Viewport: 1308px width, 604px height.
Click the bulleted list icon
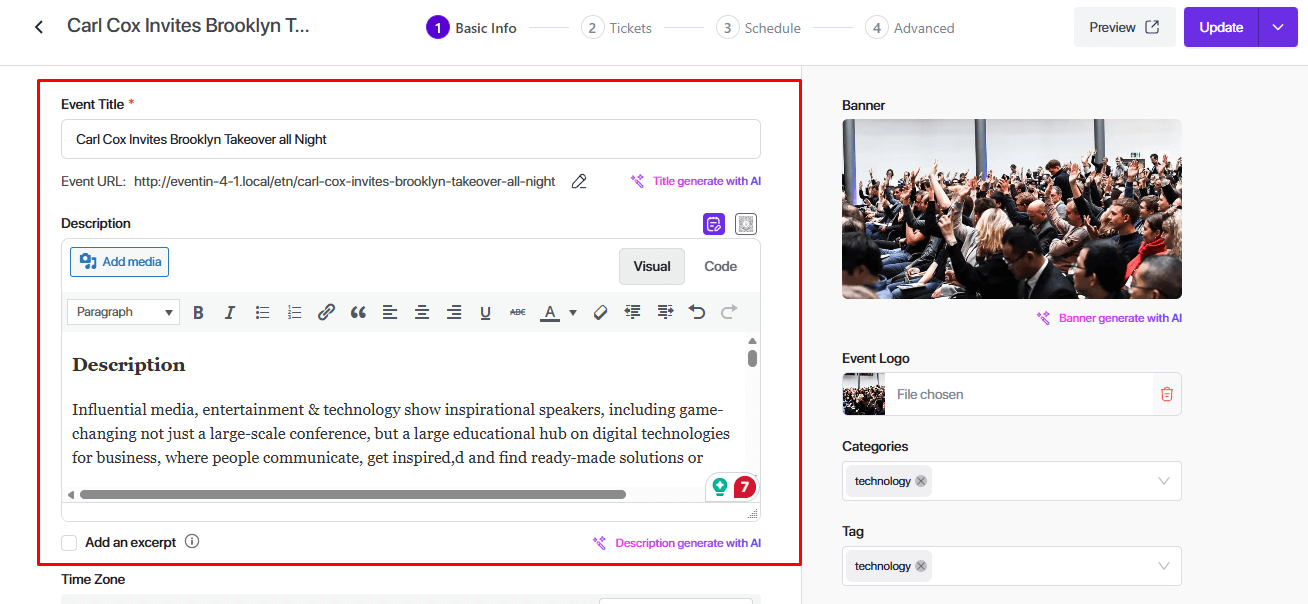click(262, 312)
